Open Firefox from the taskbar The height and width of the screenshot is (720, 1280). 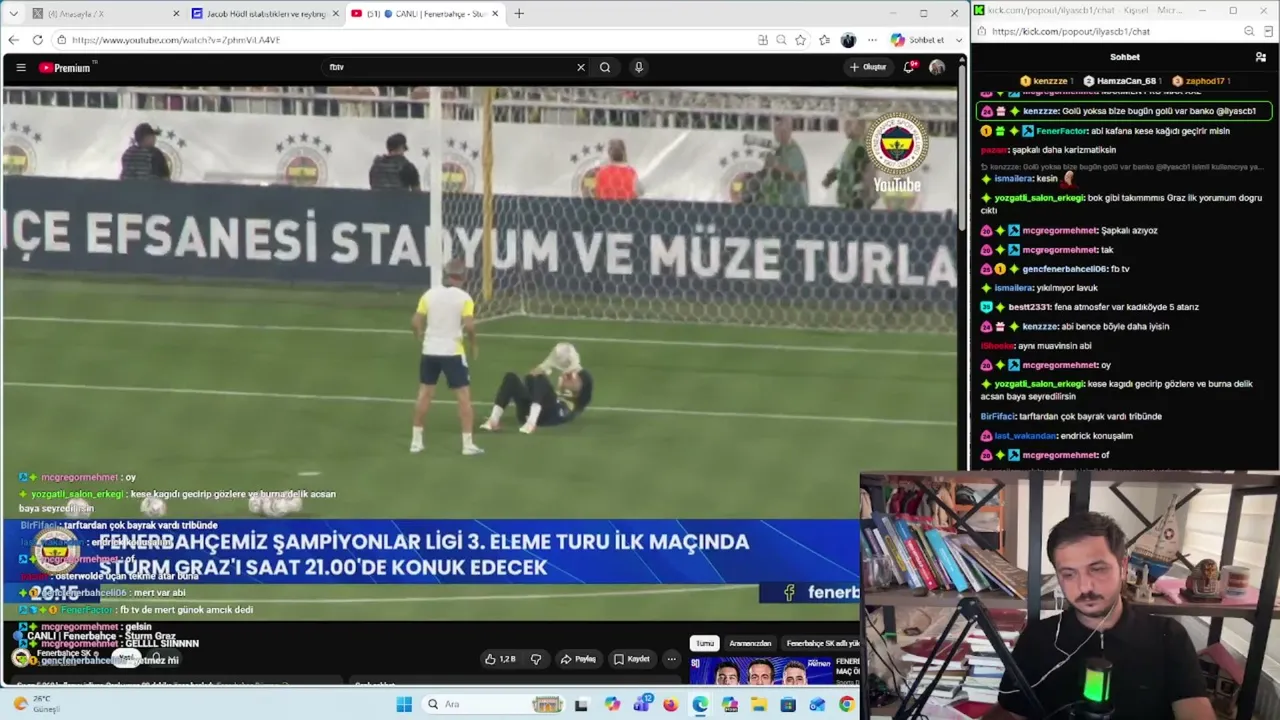[x=670, y=704]
